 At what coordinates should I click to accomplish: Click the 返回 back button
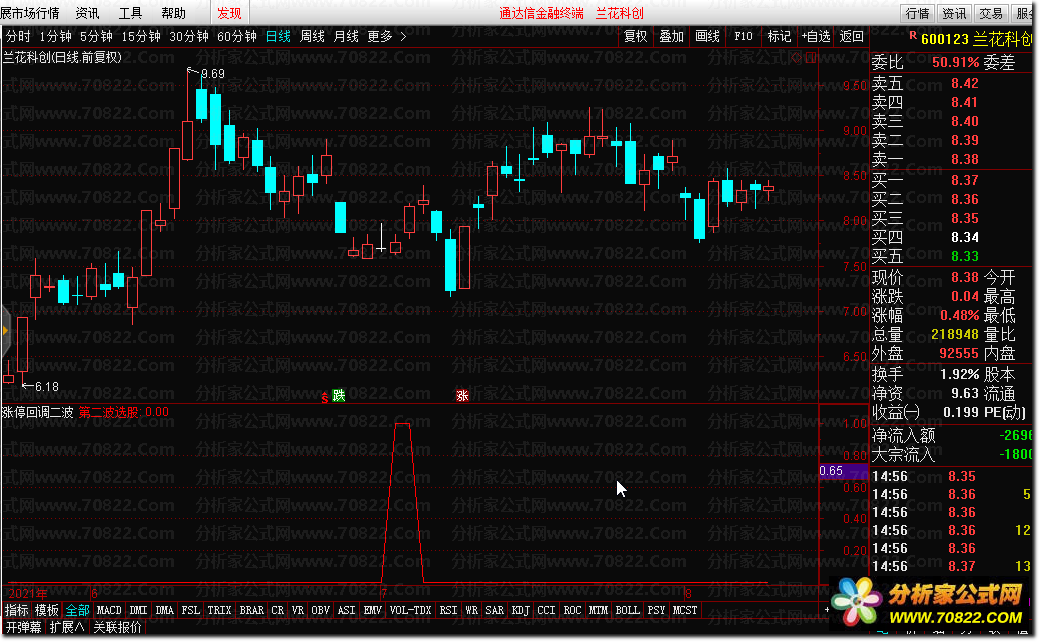(851, 37)
